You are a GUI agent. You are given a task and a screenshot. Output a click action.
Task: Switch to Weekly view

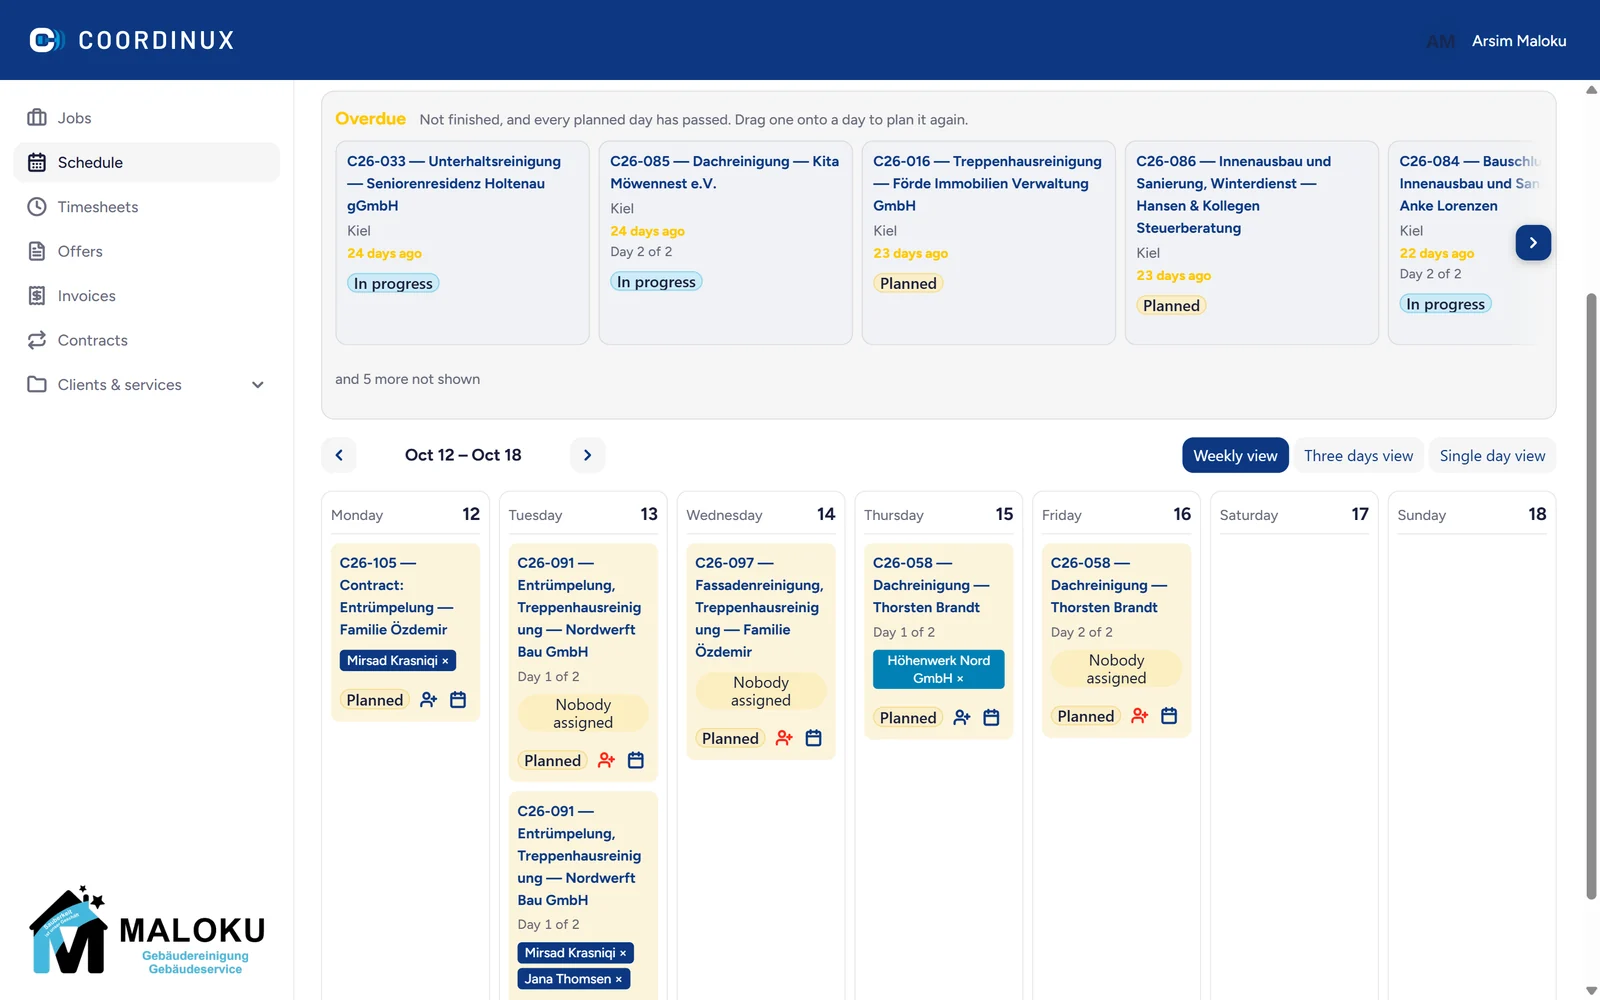point(1235,456)
